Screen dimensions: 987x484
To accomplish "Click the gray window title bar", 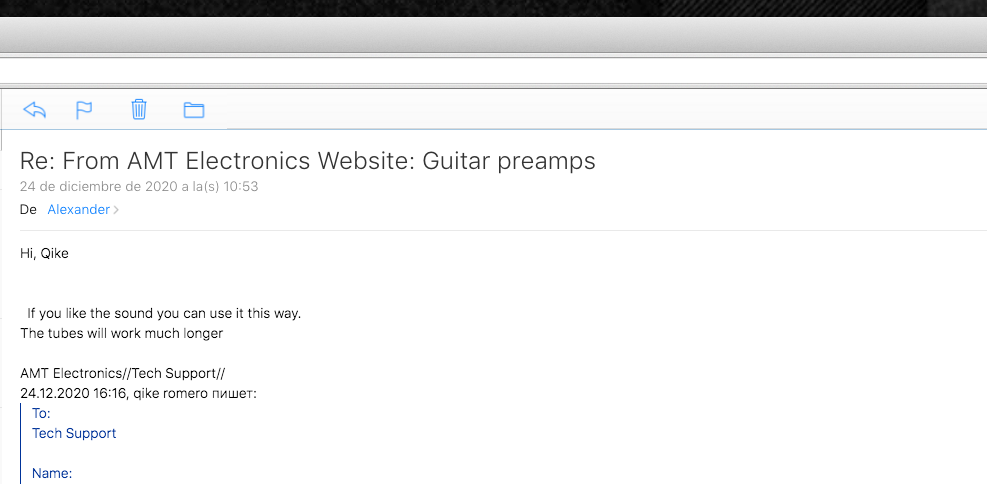I will pos(494,35).
